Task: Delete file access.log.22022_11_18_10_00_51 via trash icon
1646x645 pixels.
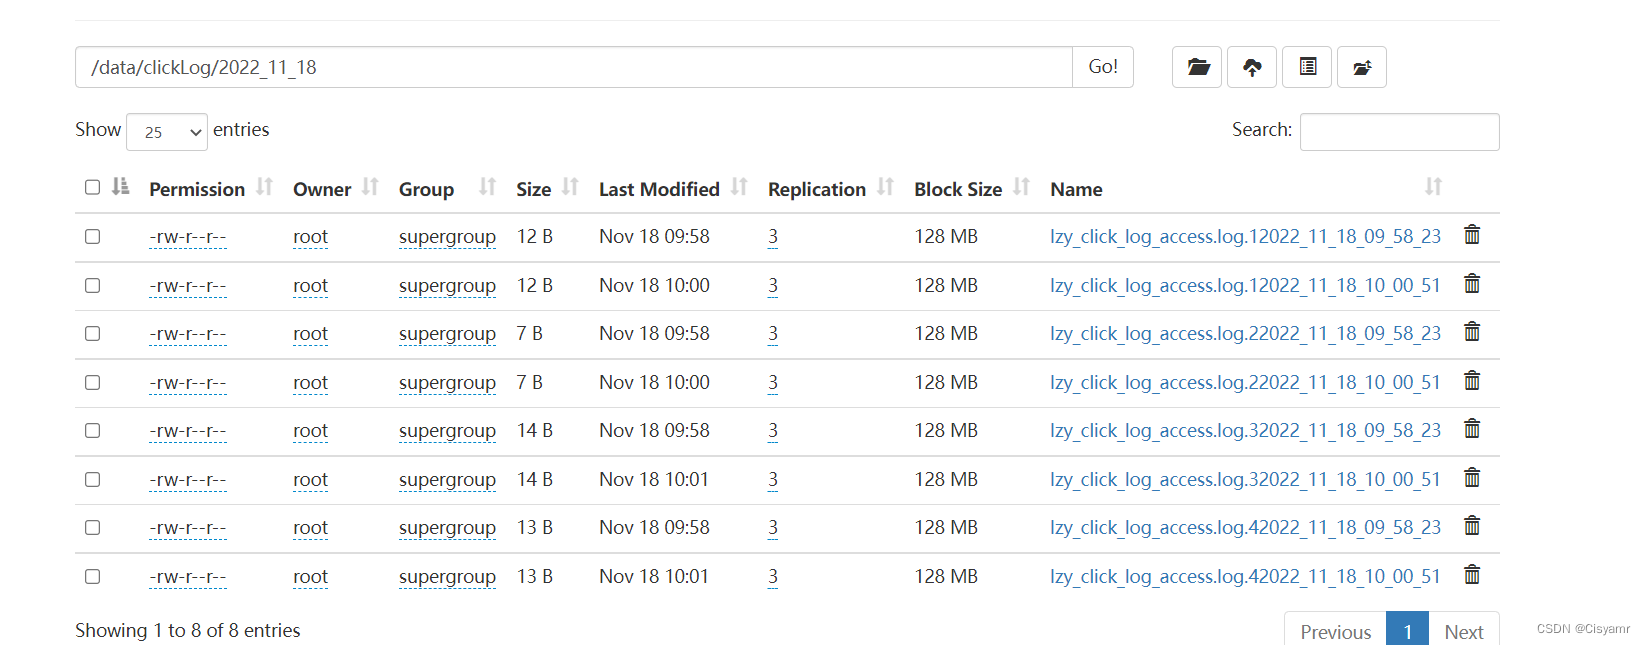Action: point(1472,381)
